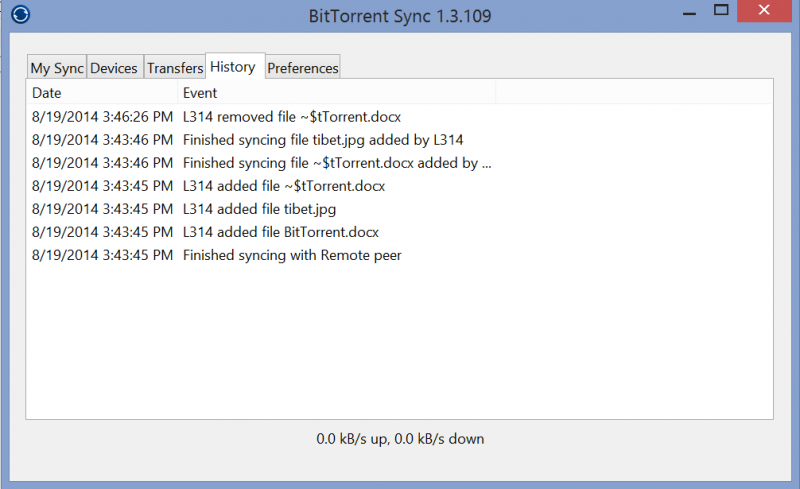Switch to the My Sync tab
Image resolution: width=800 pixels, height=489 pixels.
(57, 67)
